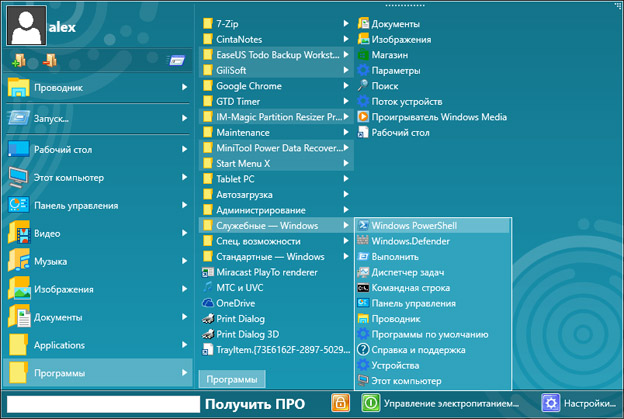The height and width of the screenshot is (419, 624).
Task: Expand the Администрирование folder arrow
Action: point(346,210)
